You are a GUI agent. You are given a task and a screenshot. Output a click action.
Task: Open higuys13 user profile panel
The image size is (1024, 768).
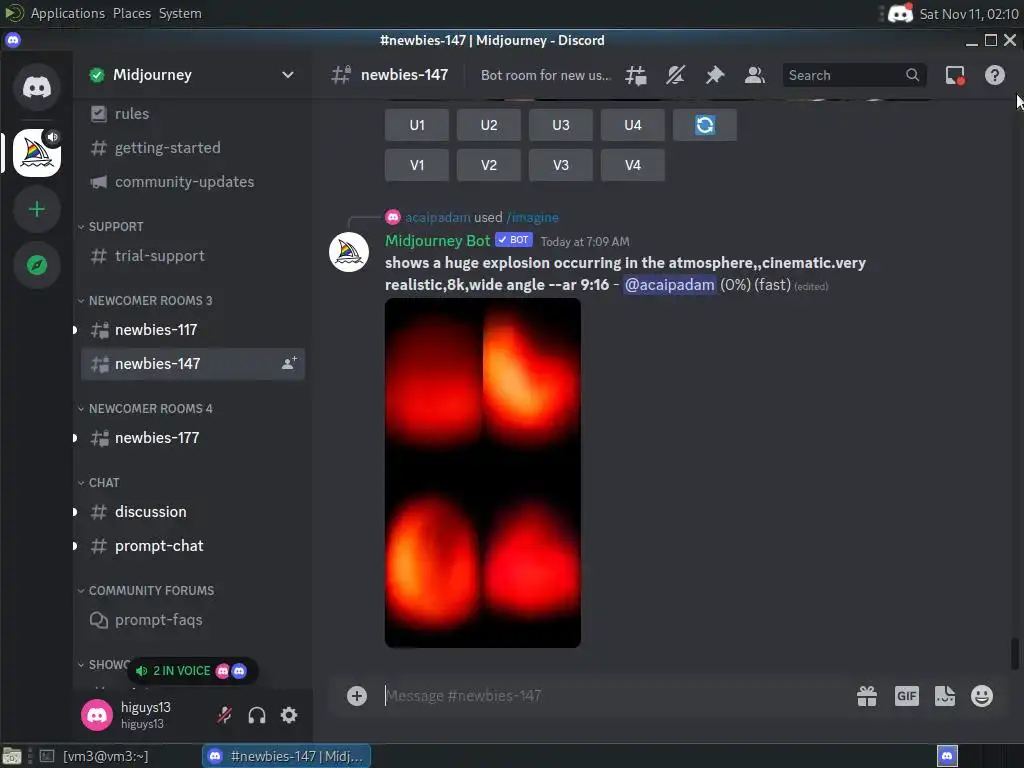click(x=144, y=715)
